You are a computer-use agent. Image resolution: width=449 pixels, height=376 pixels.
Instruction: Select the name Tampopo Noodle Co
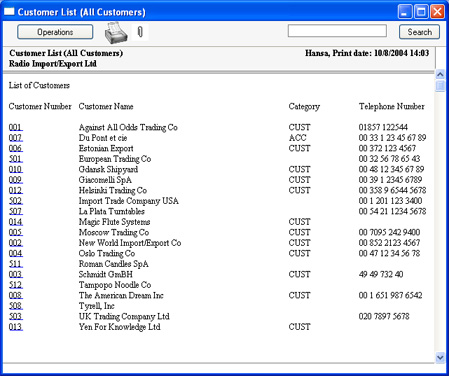(115, 285)
